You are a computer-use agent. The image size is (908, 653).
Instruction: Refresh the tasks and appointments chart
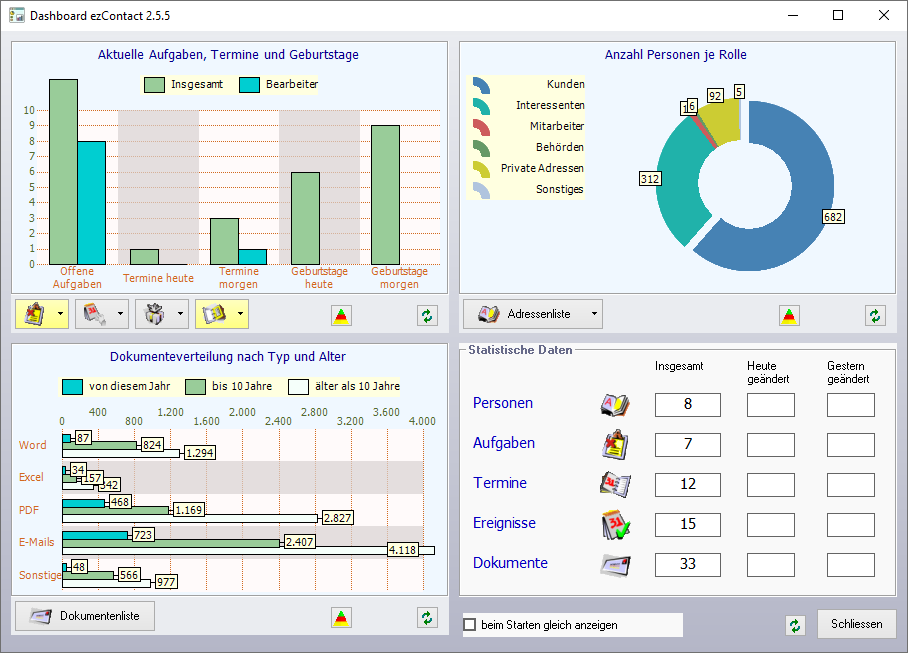(x=428, y=315)
